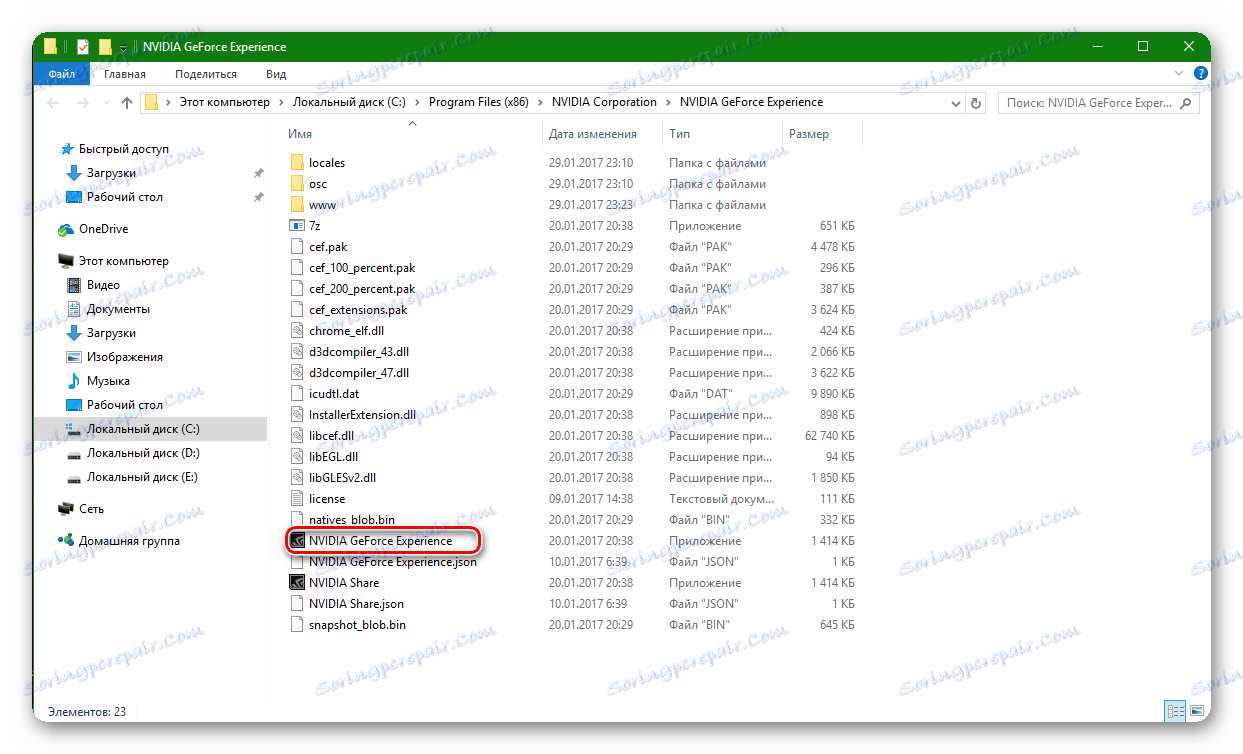
Task: Select cef.pak file icon
Action: click(296, 247)
